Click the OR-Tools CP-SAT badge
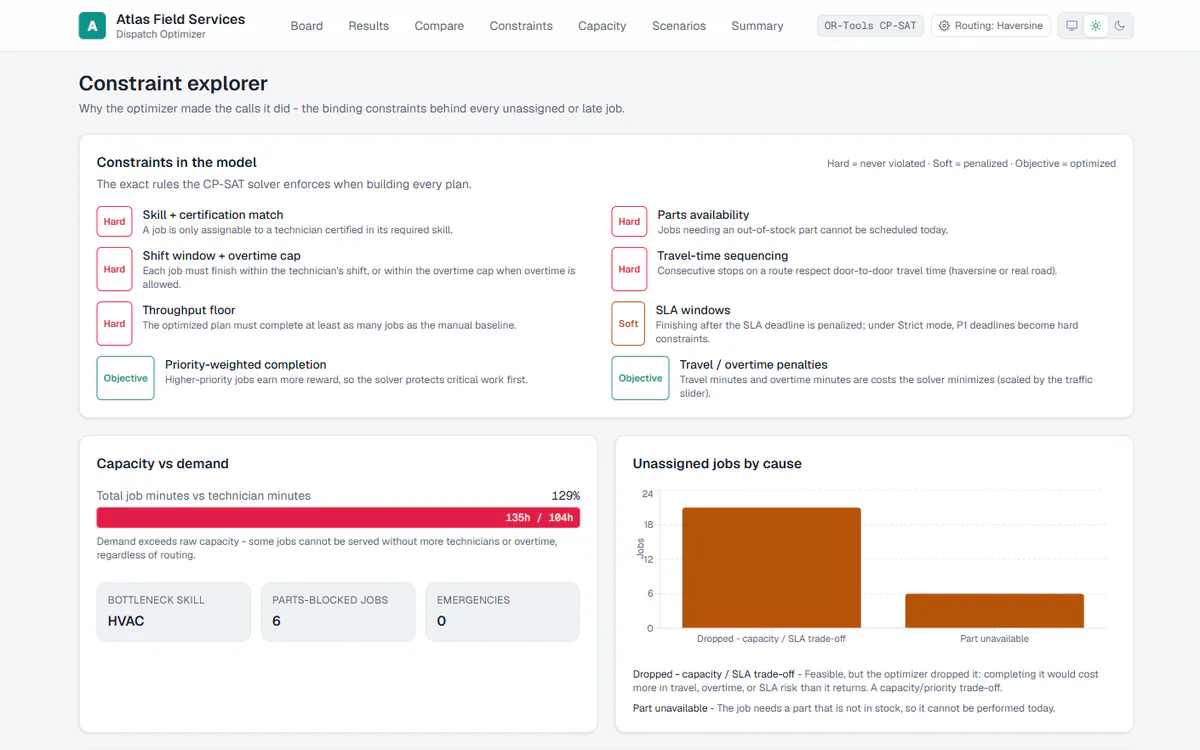This screenshot has height=750, width=1200. [x=870, y=26]
